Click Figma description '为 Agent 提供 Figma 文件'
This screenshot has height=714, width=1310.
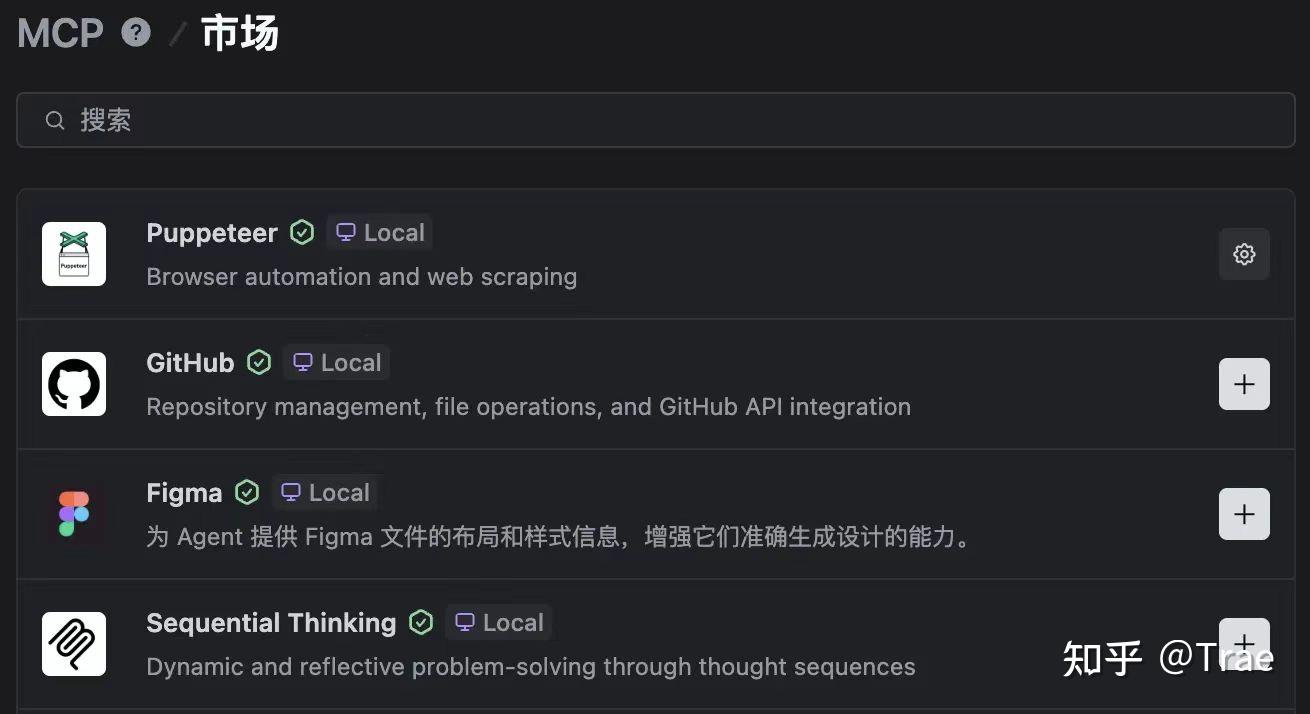coord(560,537)
